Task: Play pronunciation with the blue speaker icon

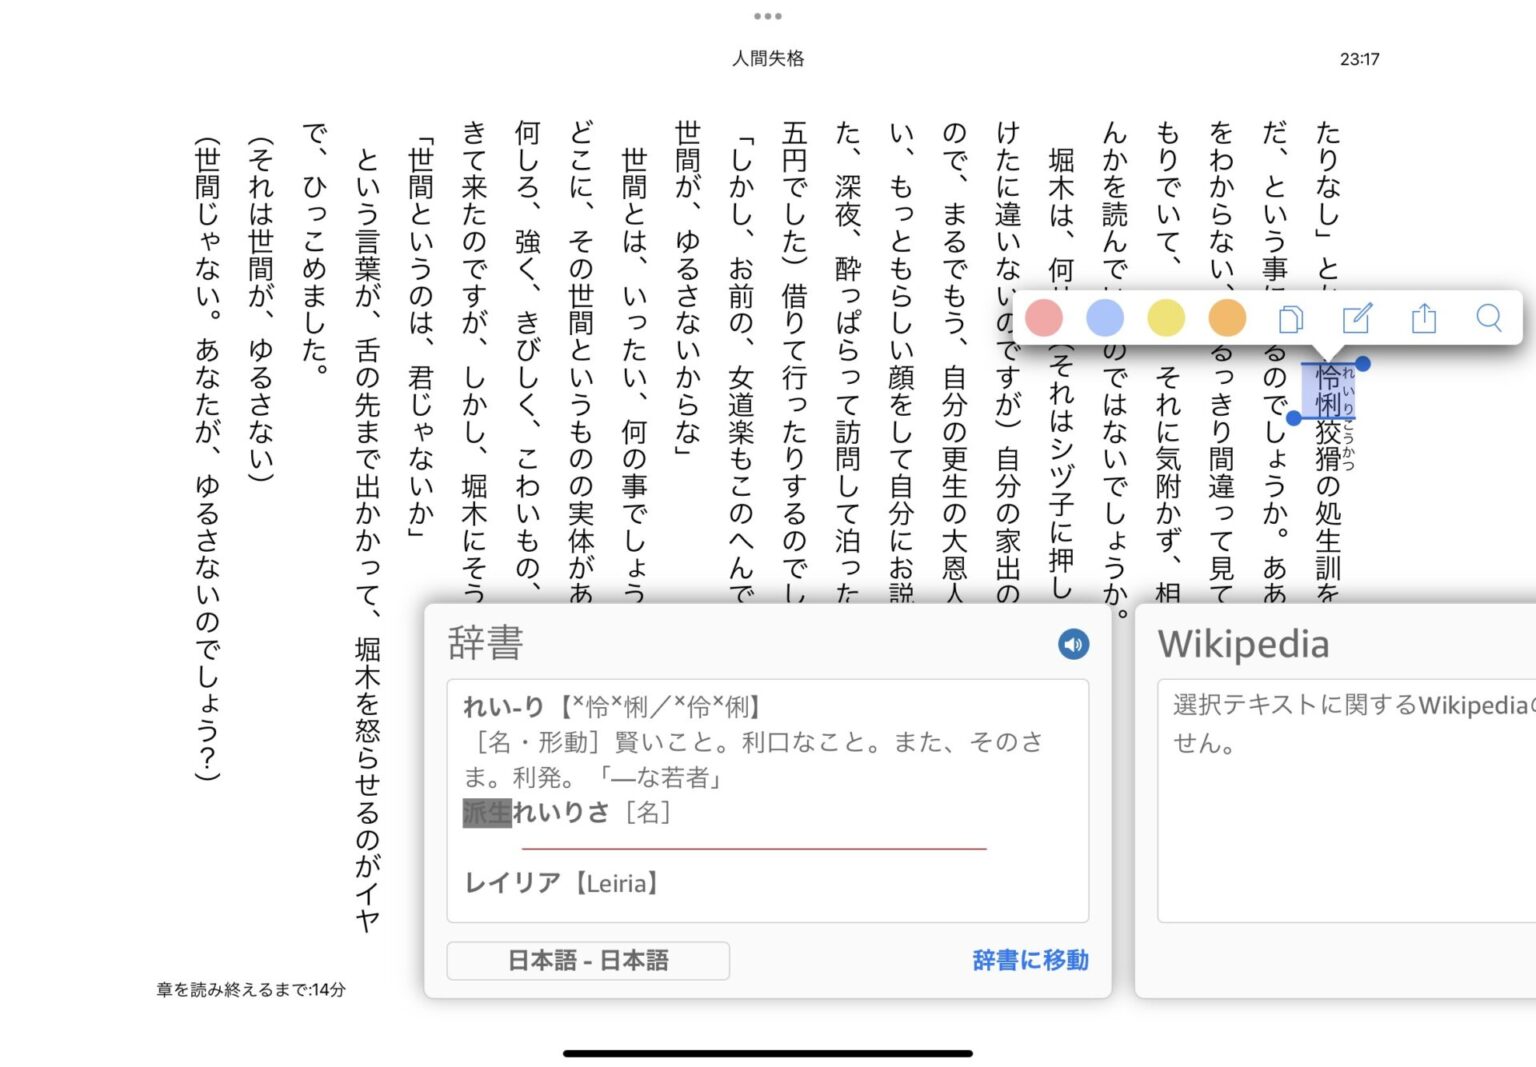Action: point(1073,644)
